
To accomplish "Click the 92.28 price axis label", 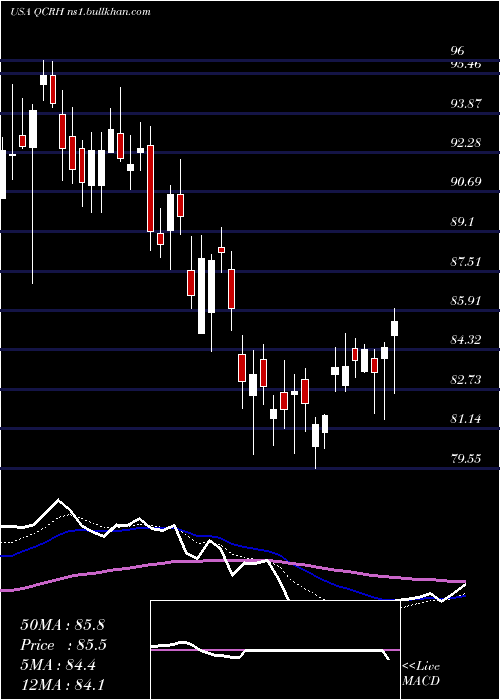I will point(466,143).
